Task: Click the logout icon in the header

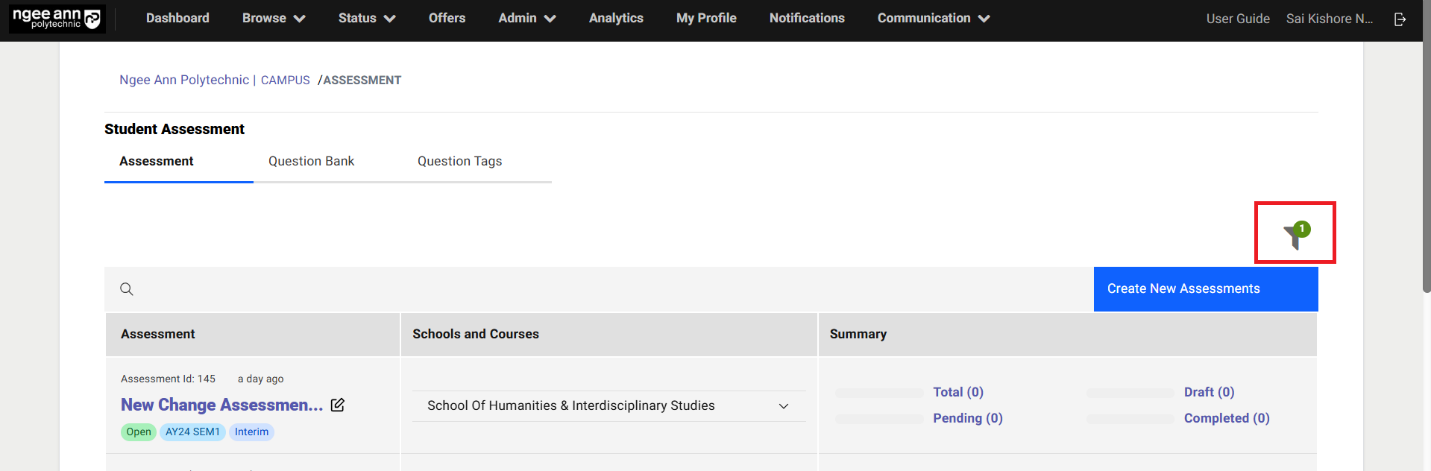Action: click(1399, 19)
